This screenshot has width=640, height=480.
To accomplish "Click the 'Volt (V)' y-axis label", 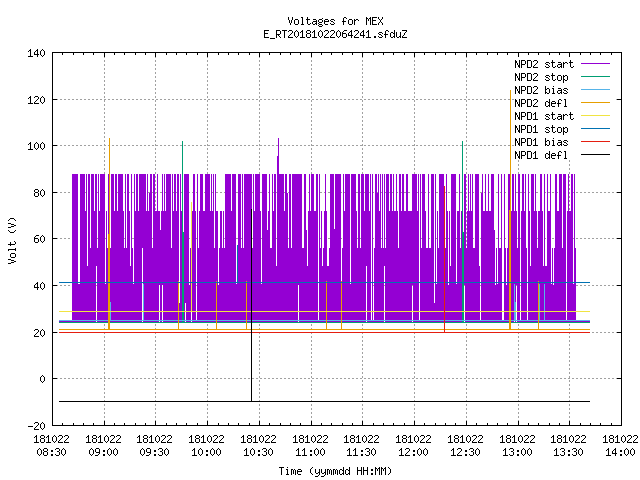I will 12,240.
